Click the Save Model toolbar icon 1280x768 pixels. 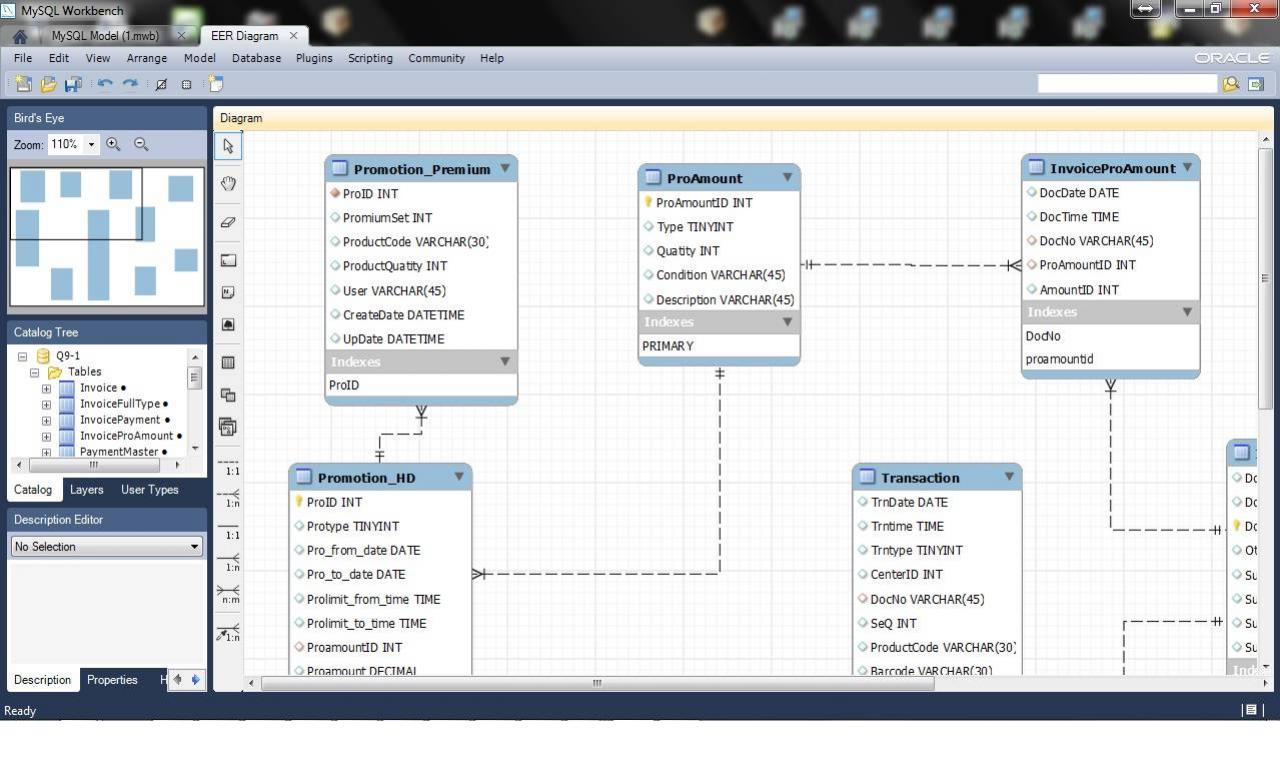(73, 84)
